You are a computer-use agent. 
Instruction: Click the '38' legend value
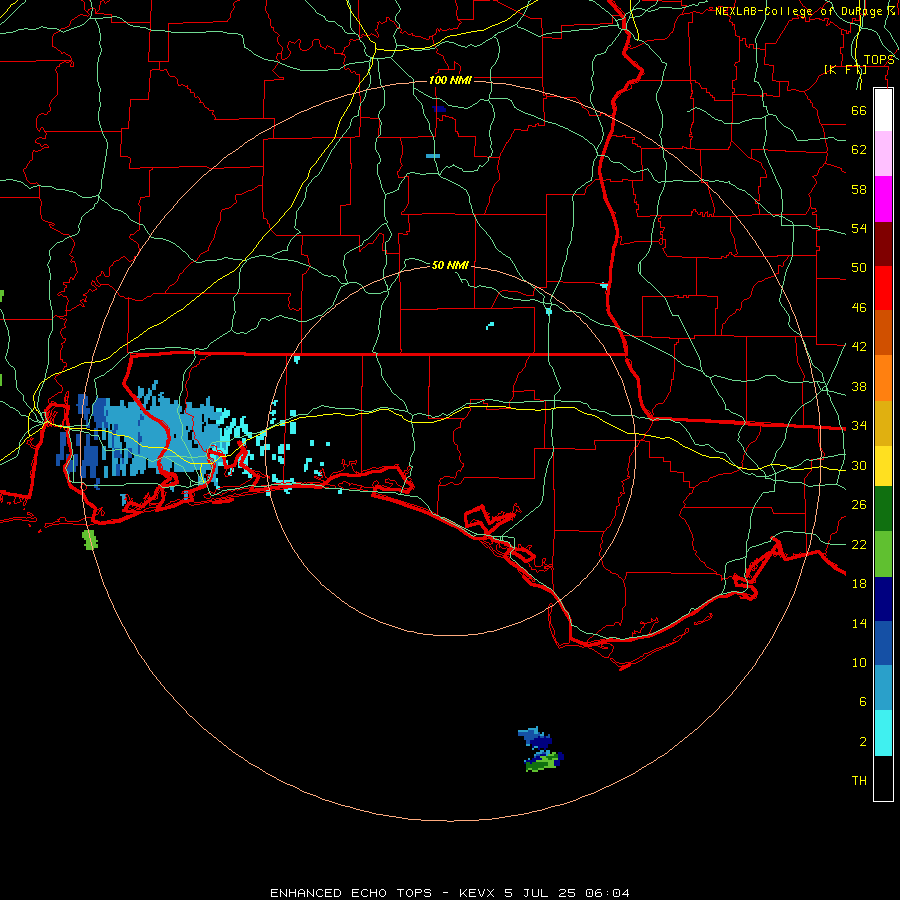click(x=859, y=387)
